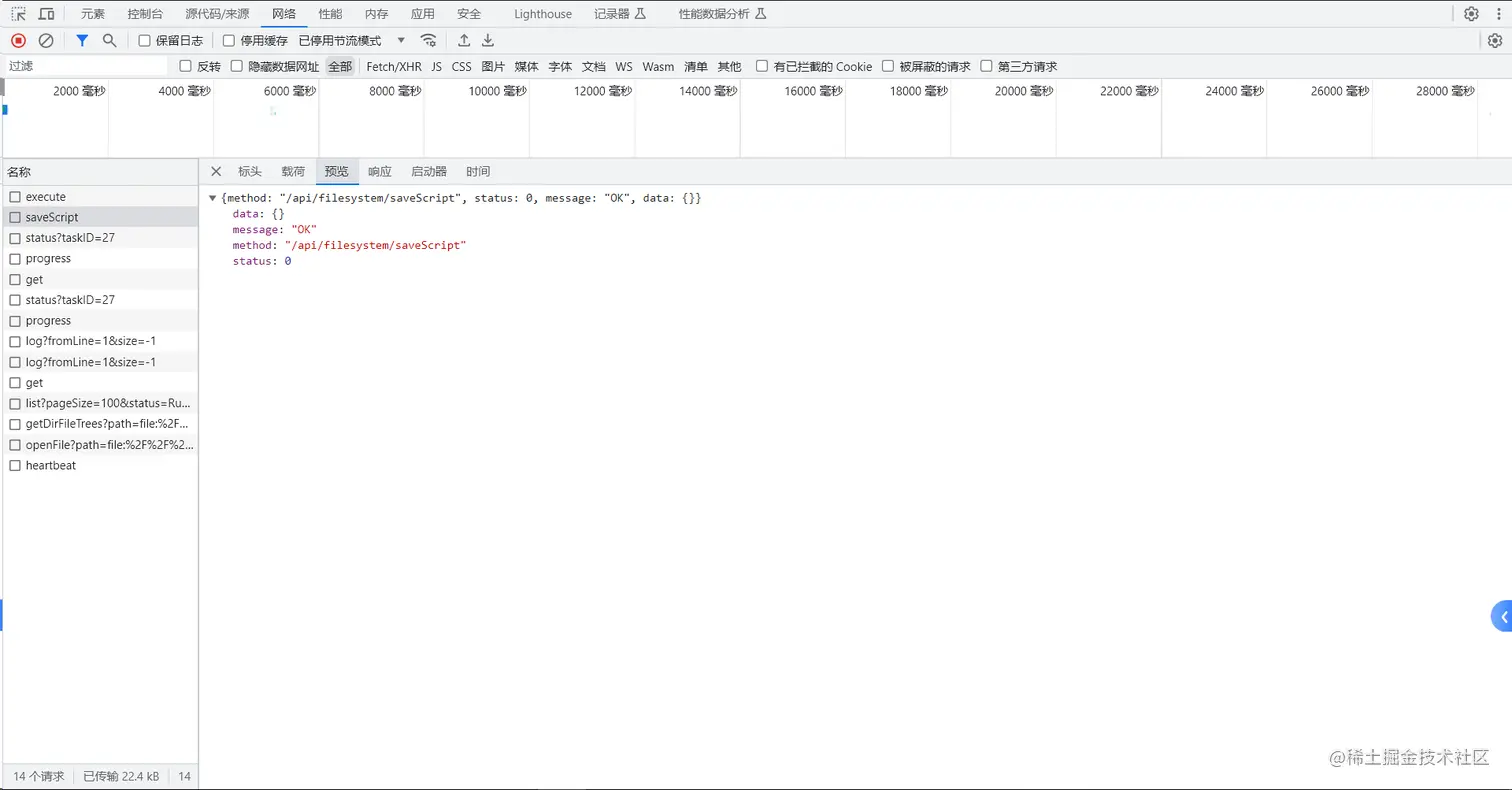Toggle the device toolbar icon

pos(46,14)
